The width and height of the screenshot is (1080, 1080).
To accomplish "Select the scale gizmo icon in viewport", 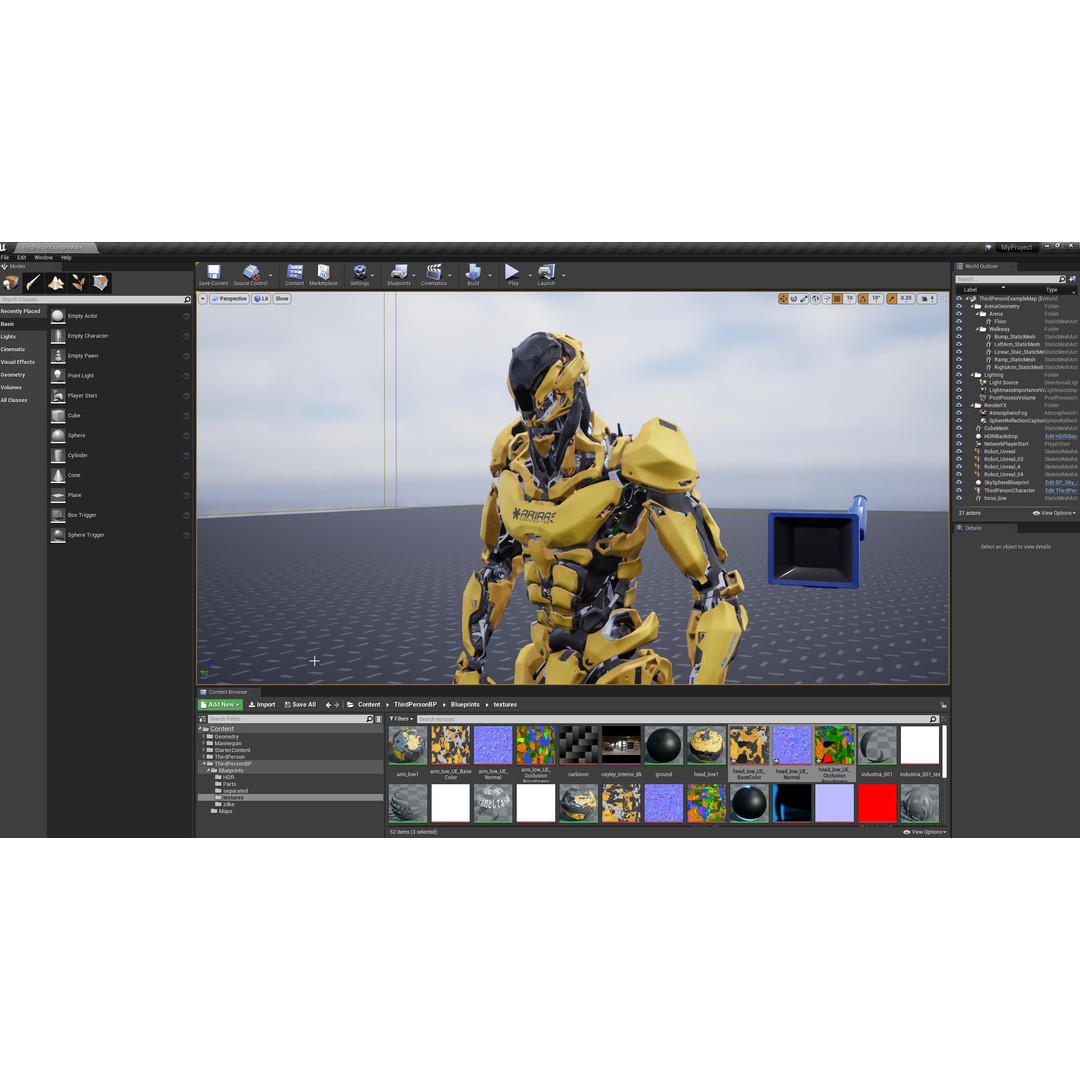I will pos(804,299).
